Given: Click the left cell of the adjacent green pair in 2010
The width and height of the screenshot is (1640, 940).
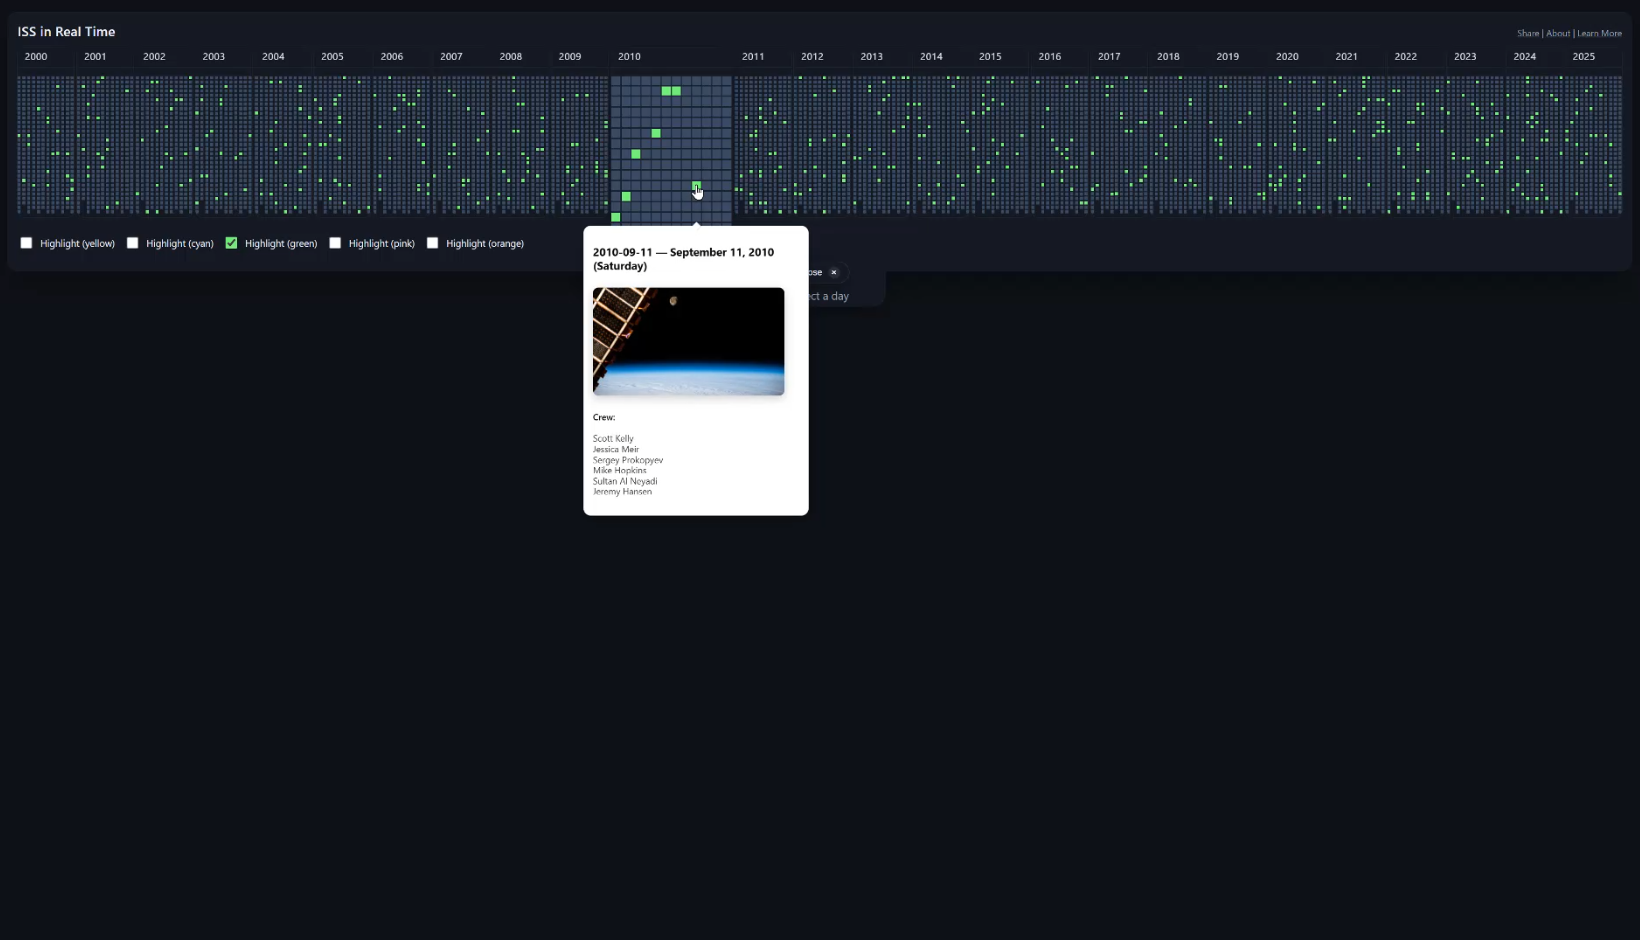Looking at the screenshot, I should [x=666, y=91].
